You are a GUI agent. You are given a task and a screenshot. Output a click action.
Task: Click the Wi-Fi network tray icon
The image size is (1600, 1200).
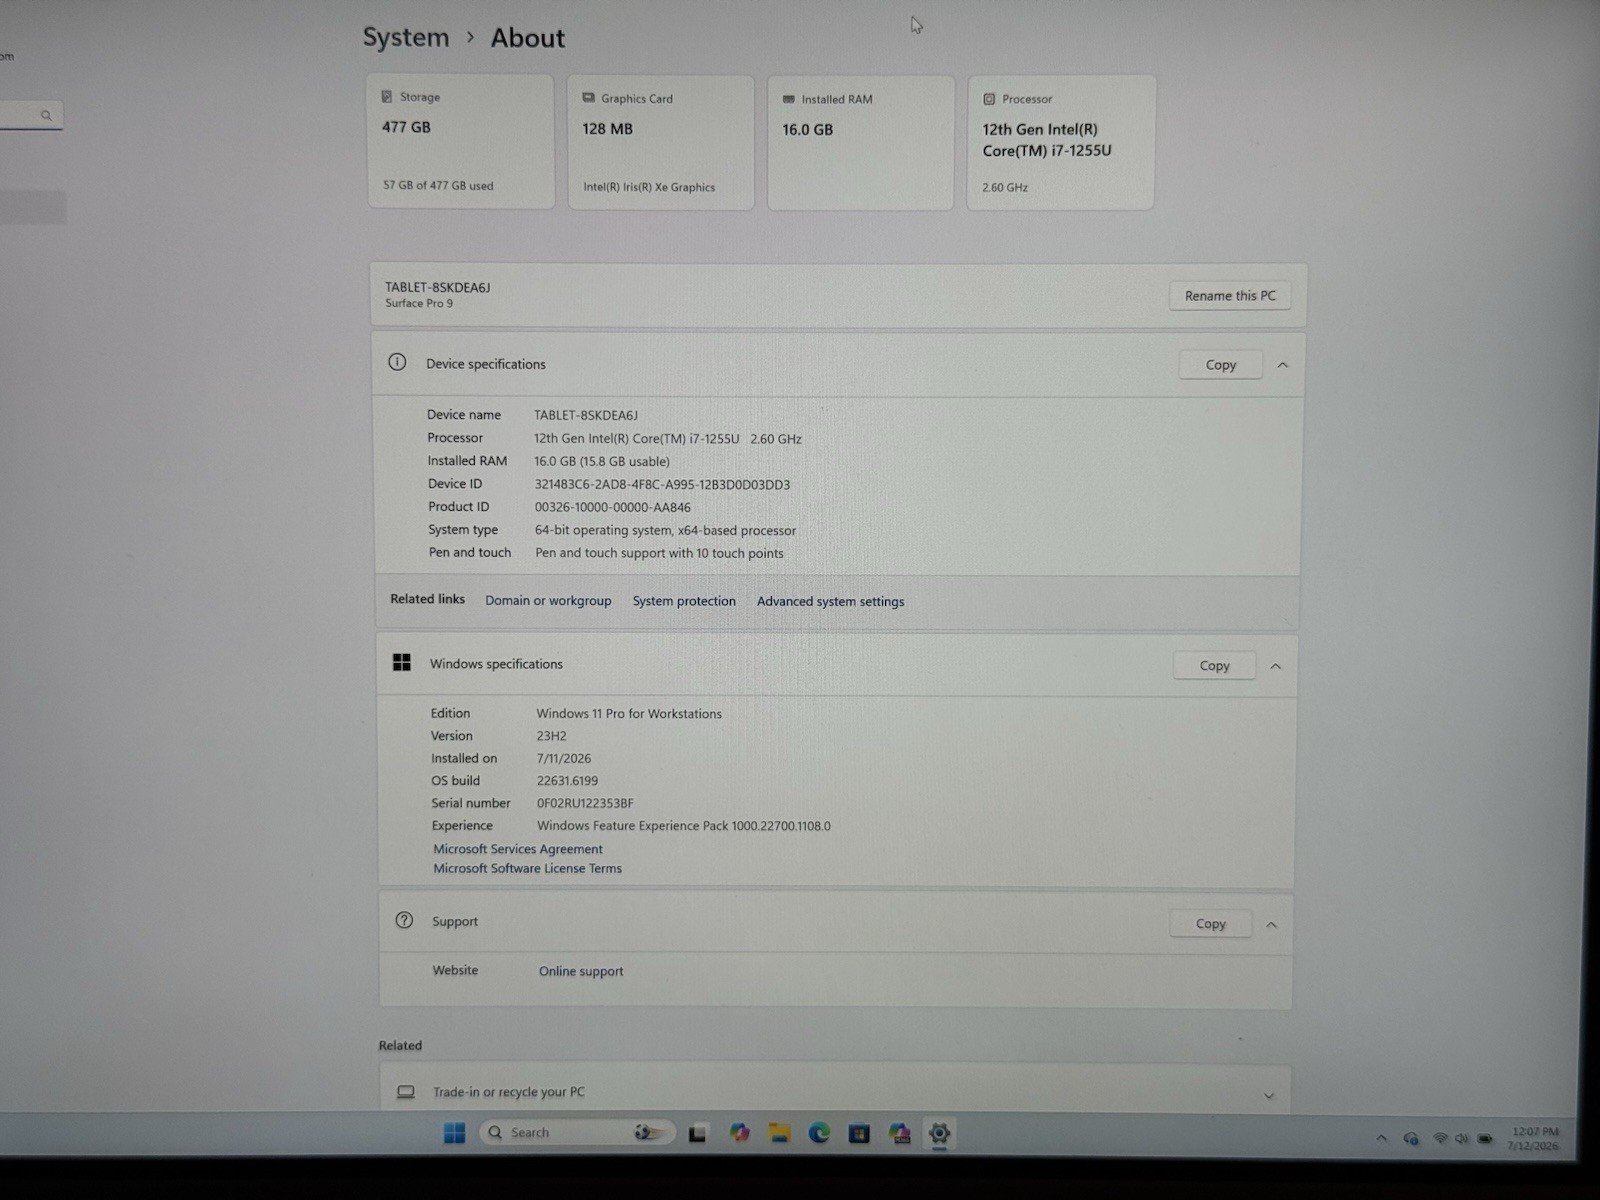[1440, 1138]
